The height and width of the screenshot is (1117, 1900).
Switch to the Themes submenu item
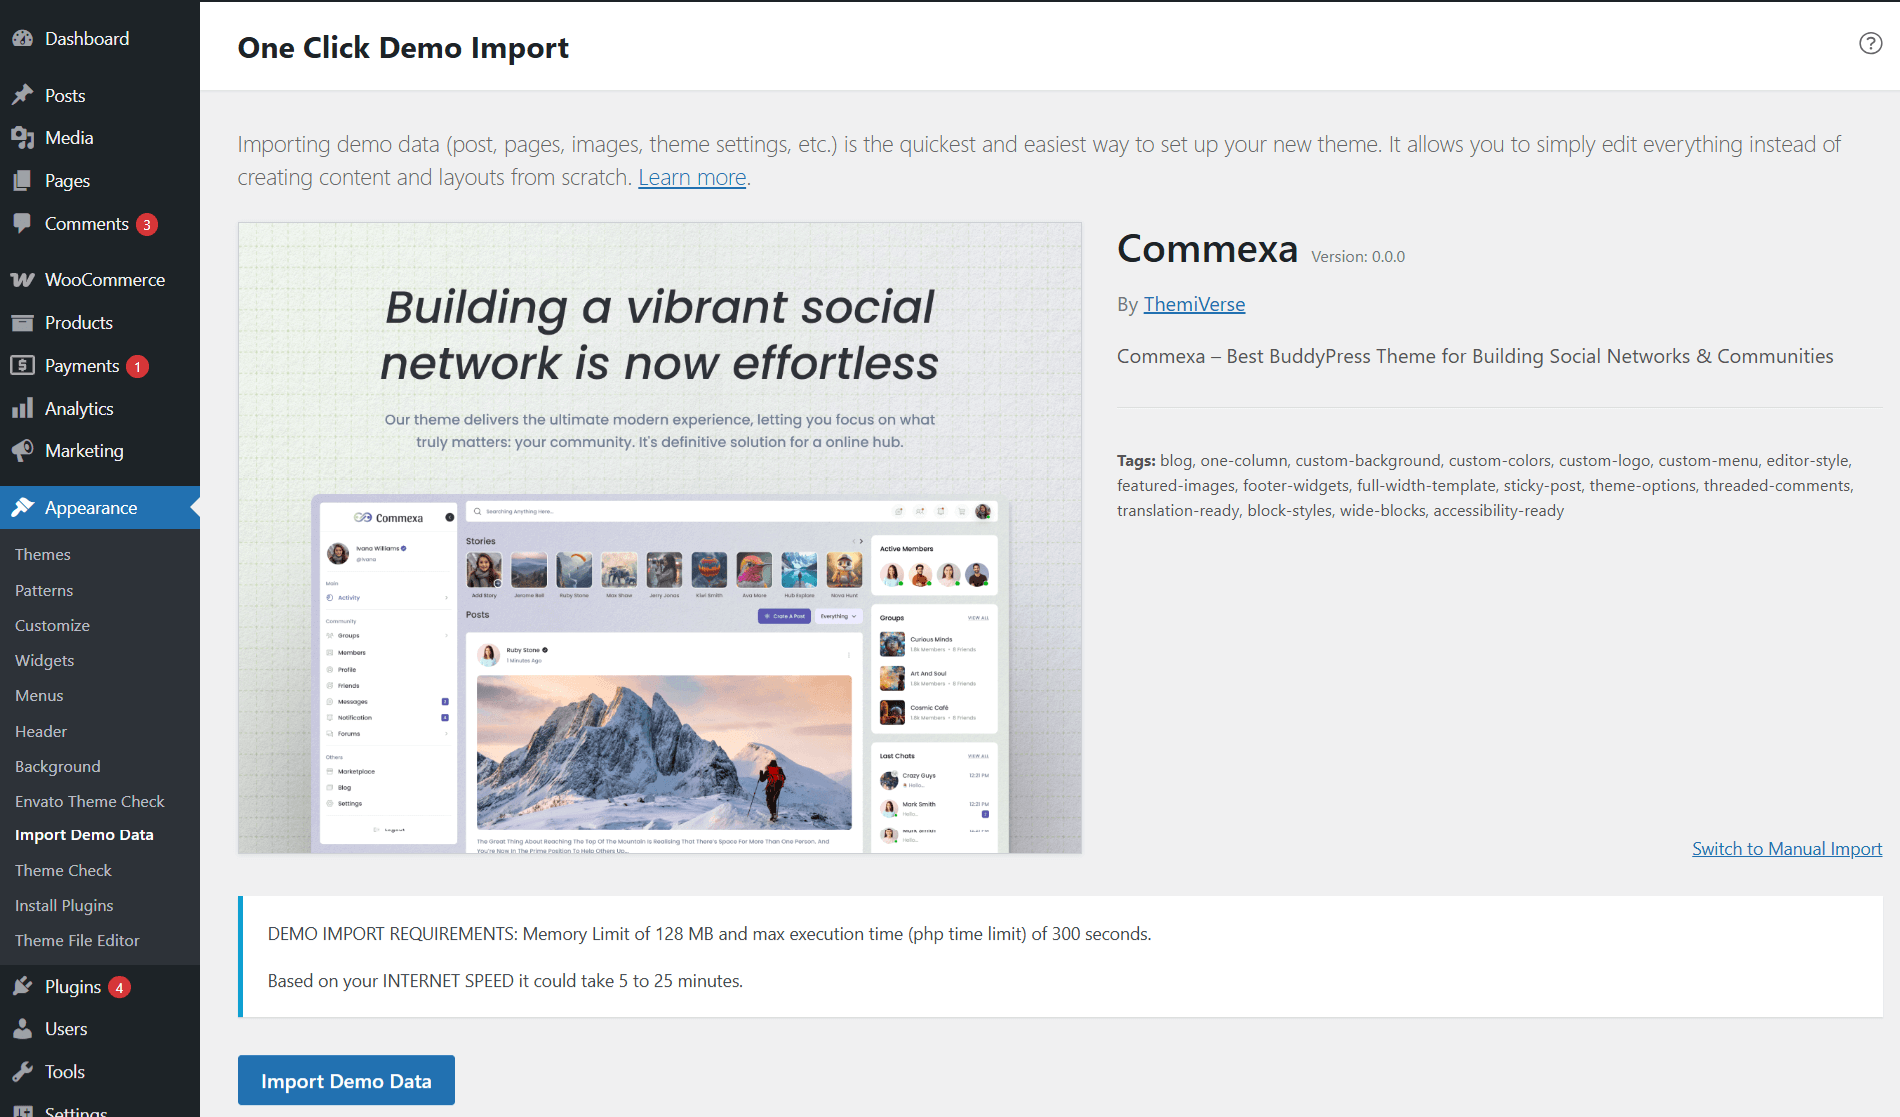42,554
